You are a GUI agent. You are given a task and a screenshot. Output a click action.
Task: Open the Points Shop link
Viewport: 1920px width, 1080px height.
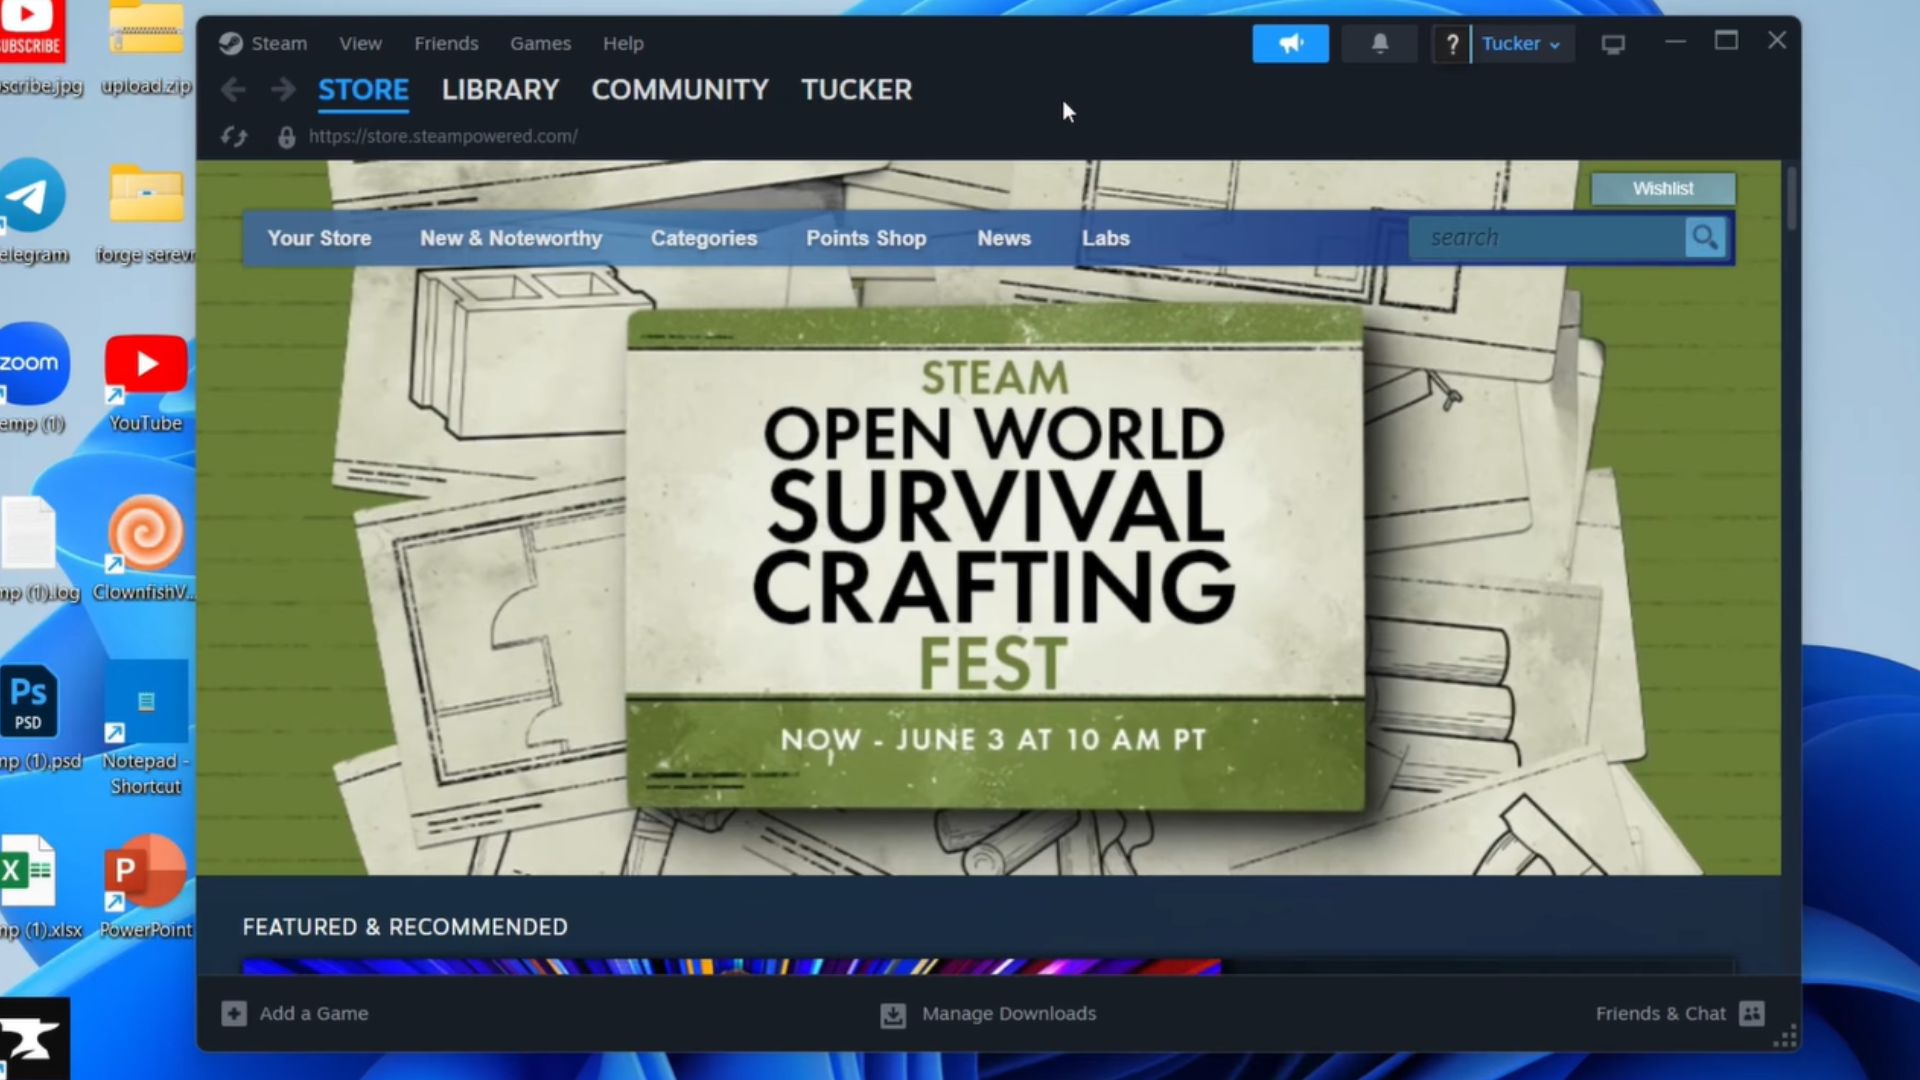tap(866, 238)
